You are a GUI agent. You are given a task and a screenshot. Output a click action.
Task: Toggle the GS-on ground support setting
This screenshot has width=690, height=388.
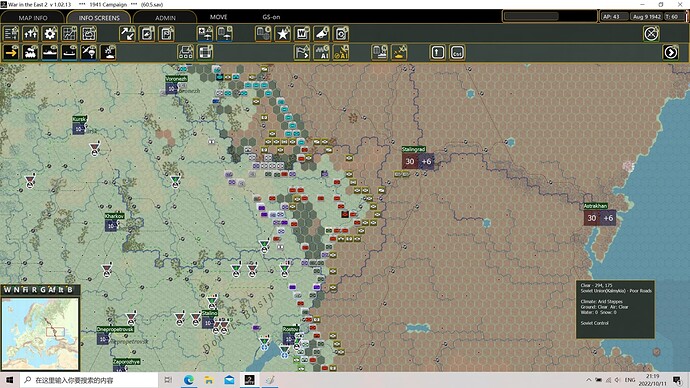(271, 17)
